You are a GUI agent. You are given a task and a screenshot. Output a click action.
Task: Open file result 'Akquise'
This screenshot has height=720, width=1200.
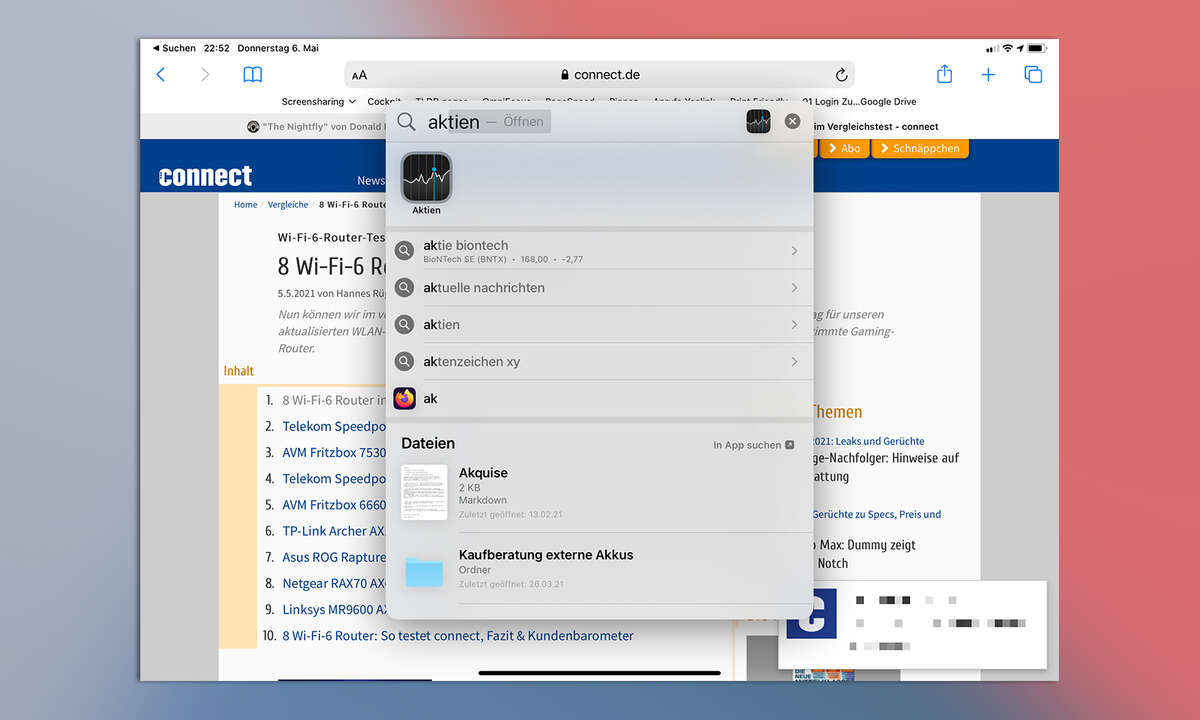(x=600, y=492)
